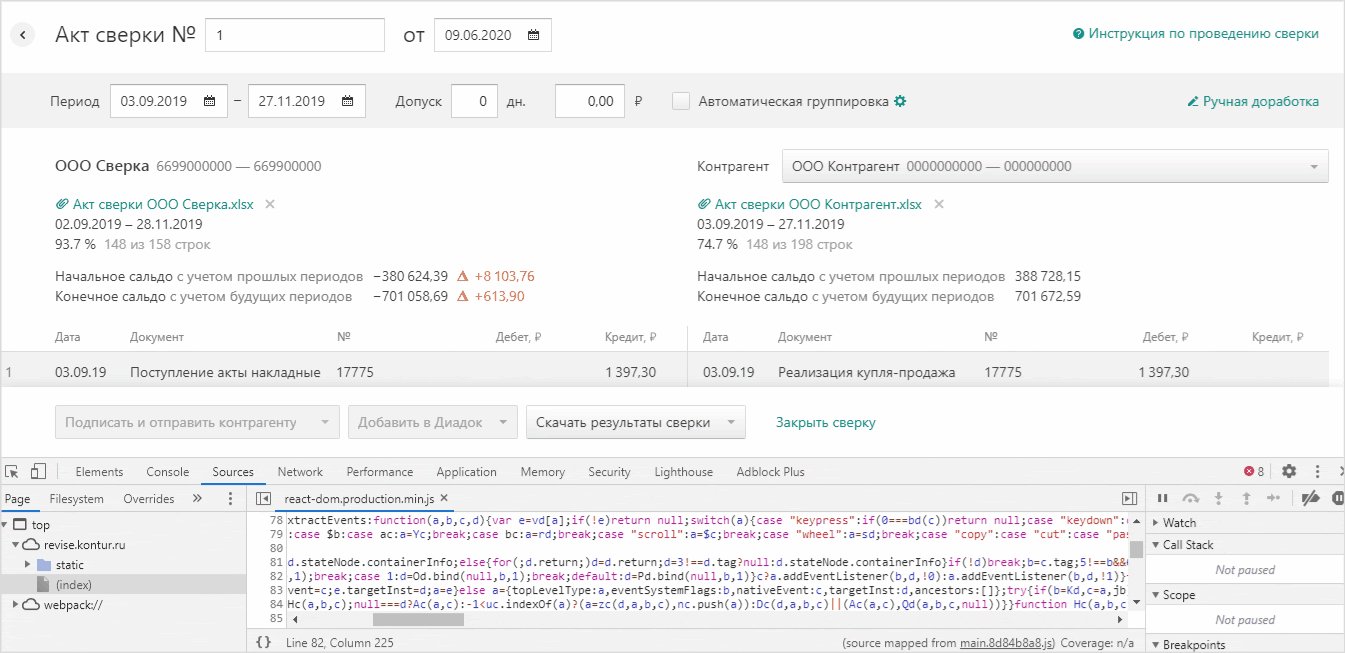1345x653 pixels.
Task: Remove the attached file Акт сверки ООО Контрагент.xlsx
Action: click(x=938, y=204)
